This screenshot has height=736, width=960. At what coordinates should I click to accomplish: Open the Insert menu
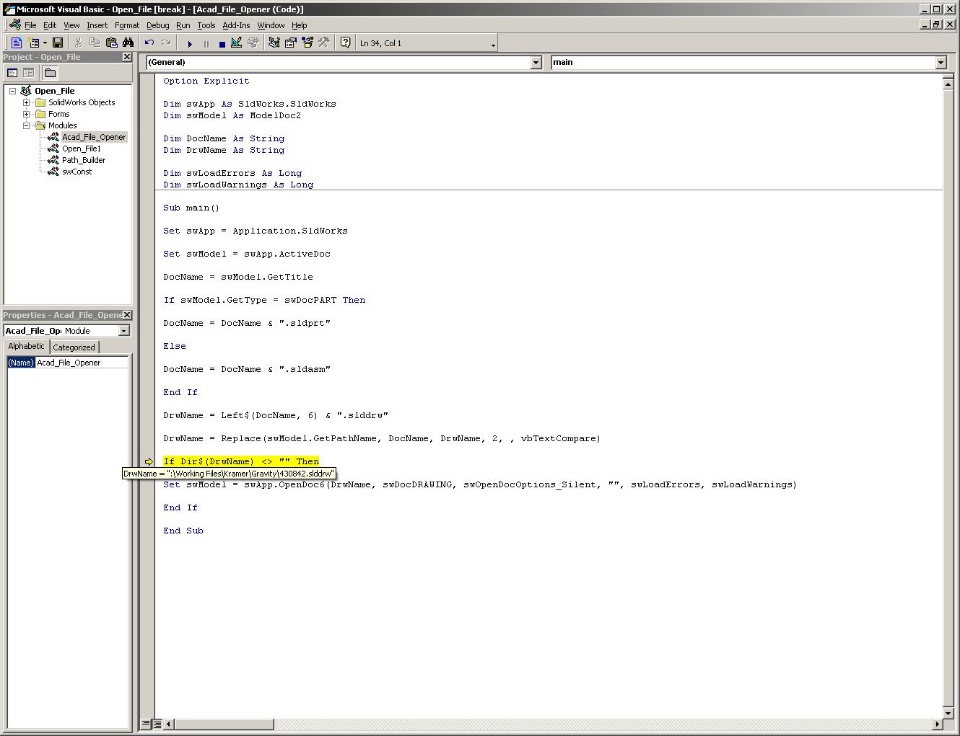(x=97, y=25)
